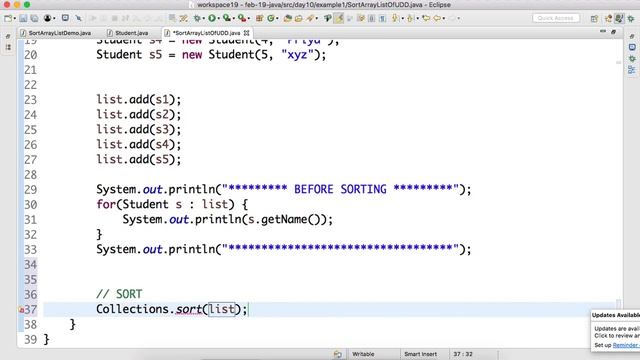Click BEFORE SORTING string on line 29
Image resolution: width=640 pixels, height=360 pixels.
click(340, 189)
